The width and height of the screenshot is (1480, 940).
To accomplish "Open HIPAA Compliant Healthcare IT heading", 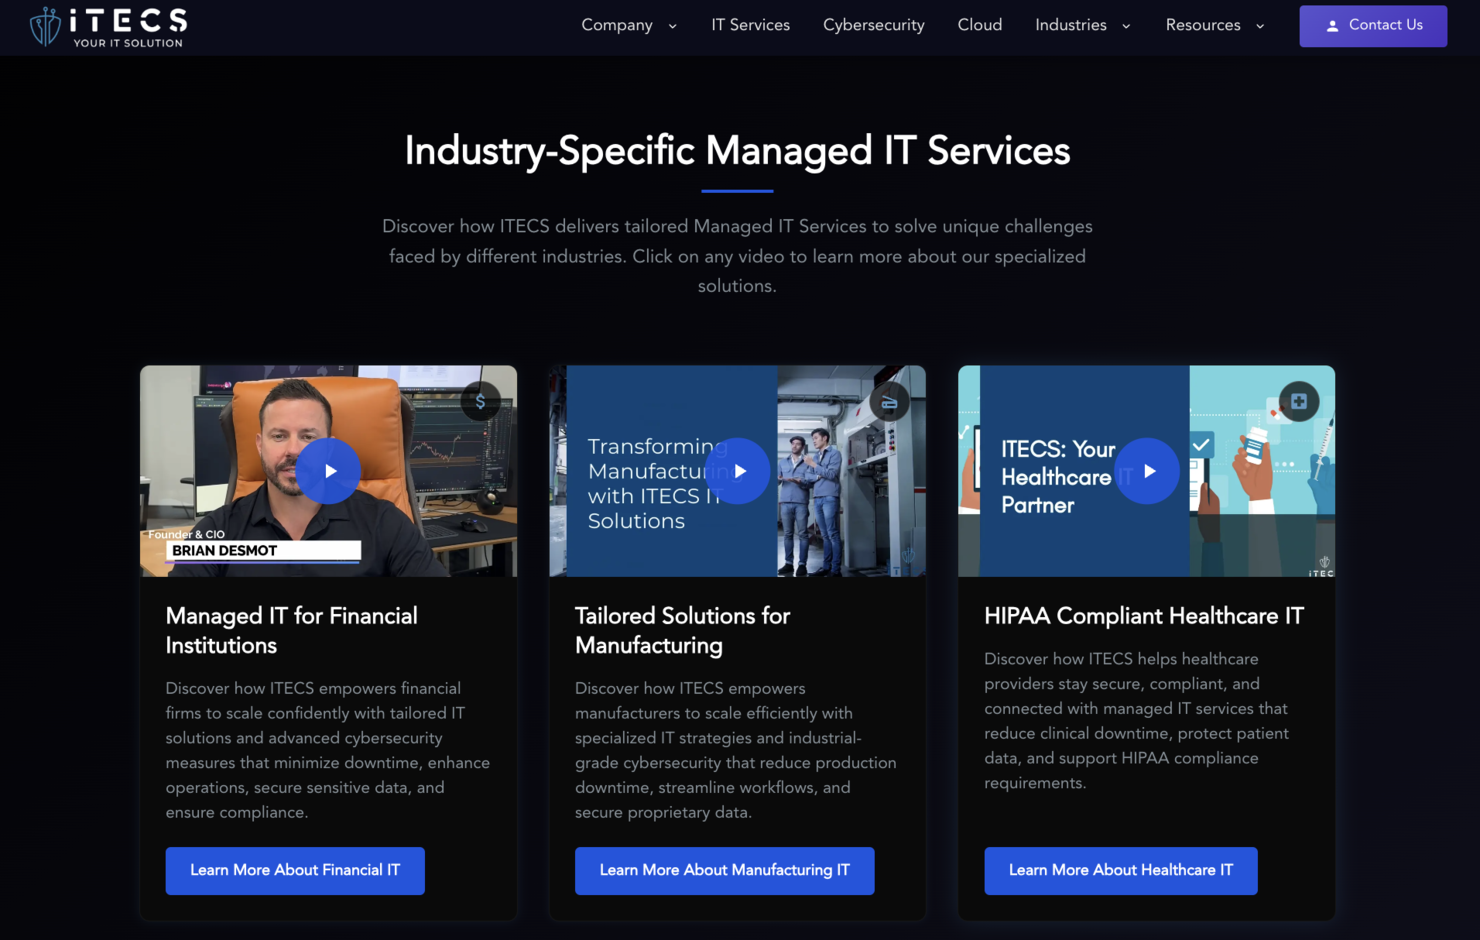I will (1144, 616).
